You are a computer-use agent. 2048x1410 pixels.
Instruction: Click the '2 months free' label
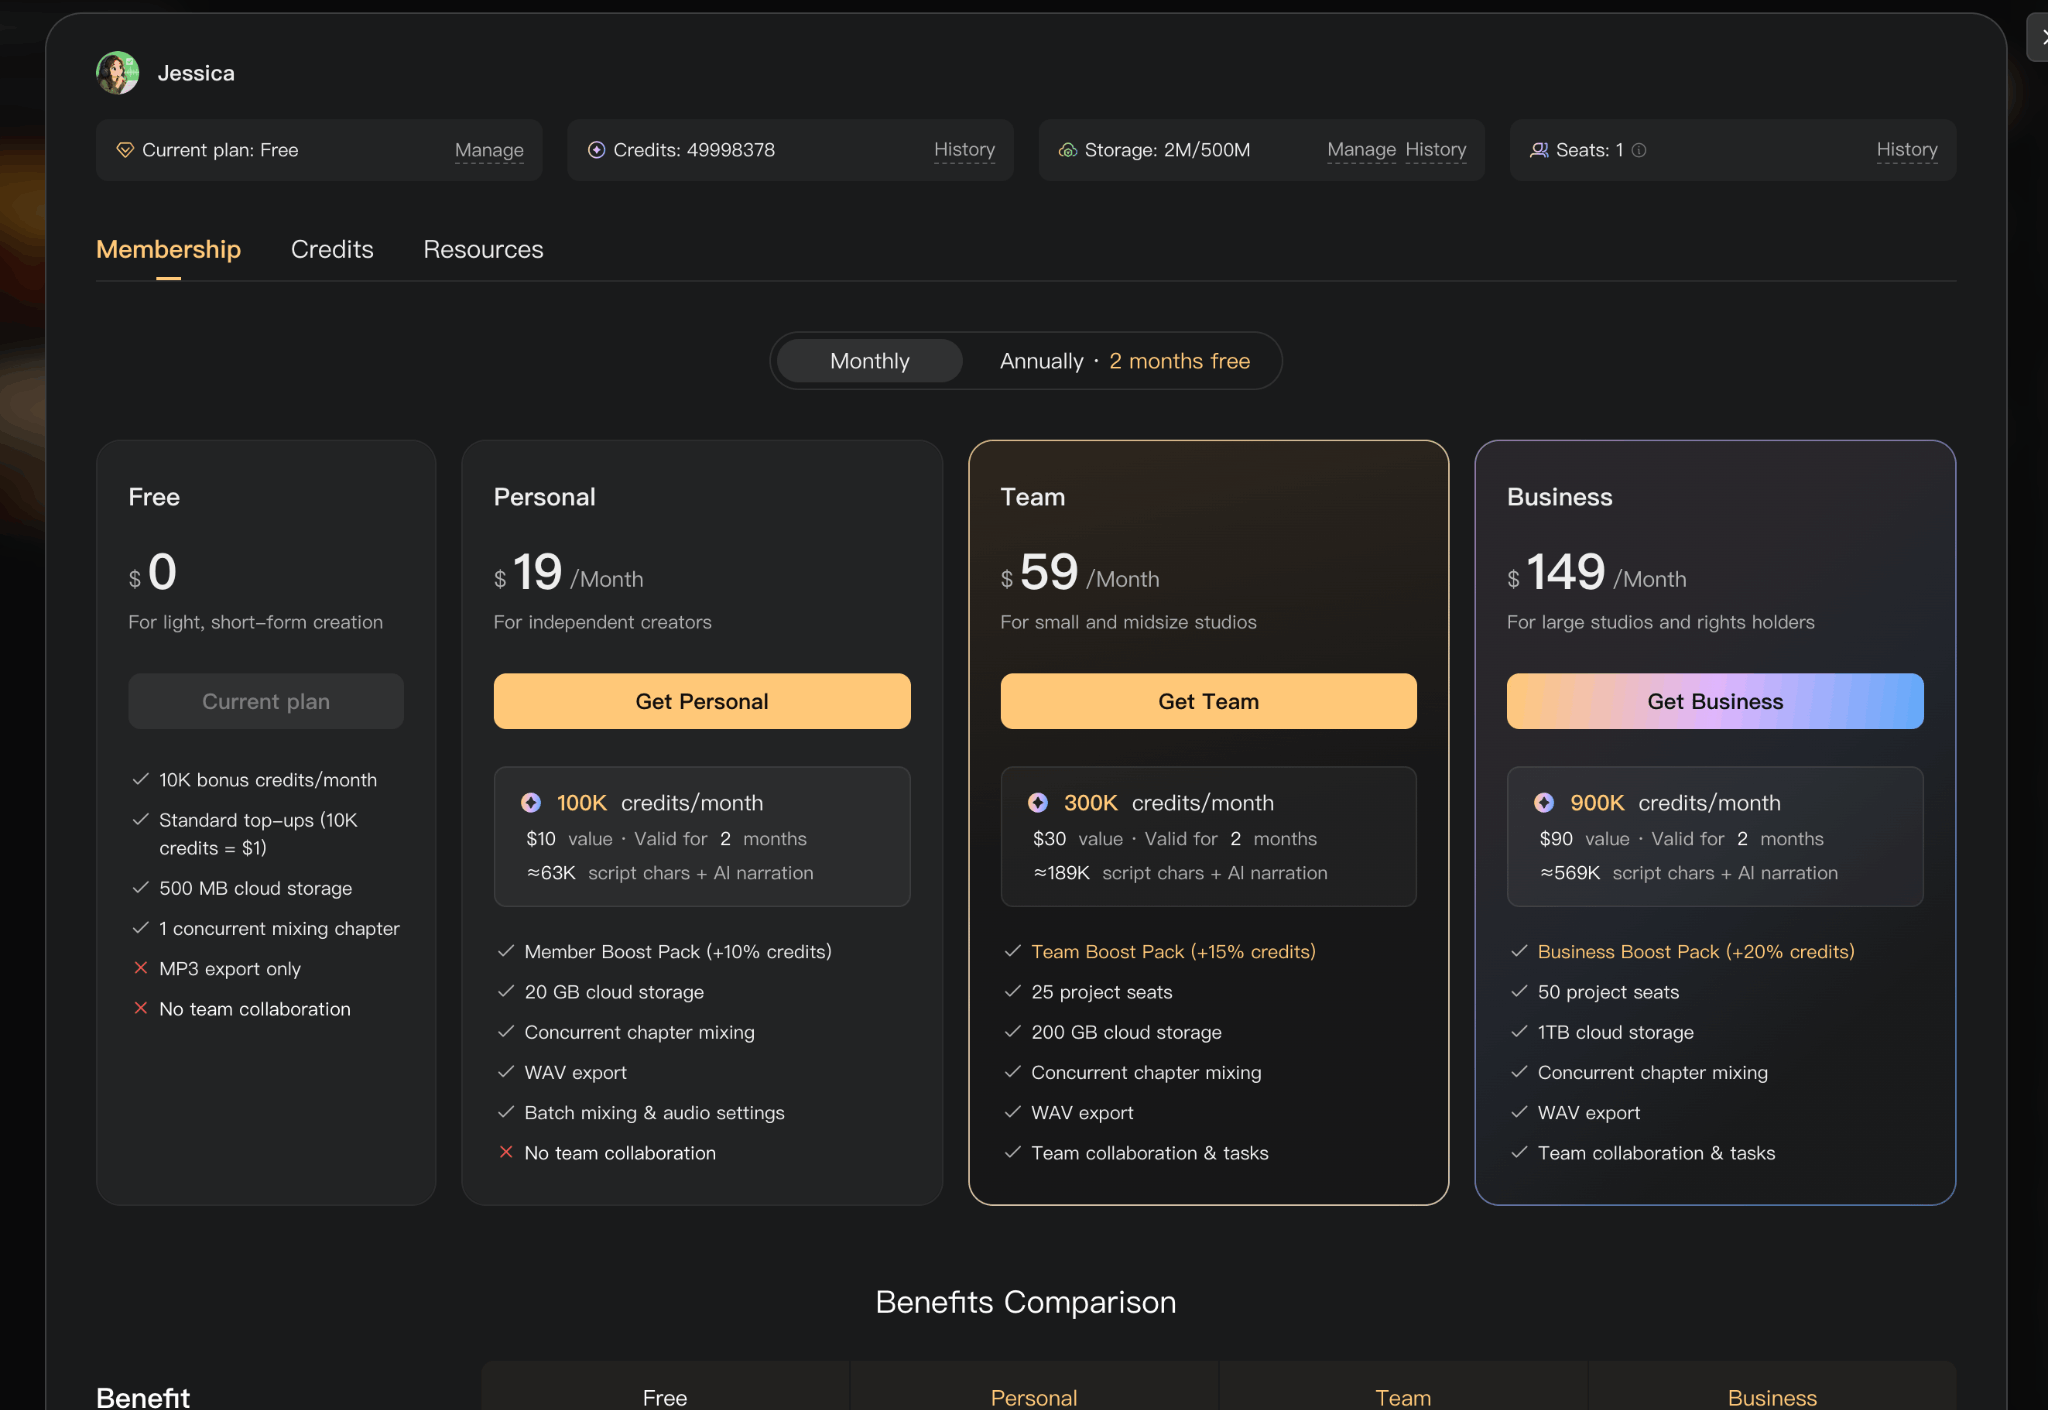(x=1180, y=361)
